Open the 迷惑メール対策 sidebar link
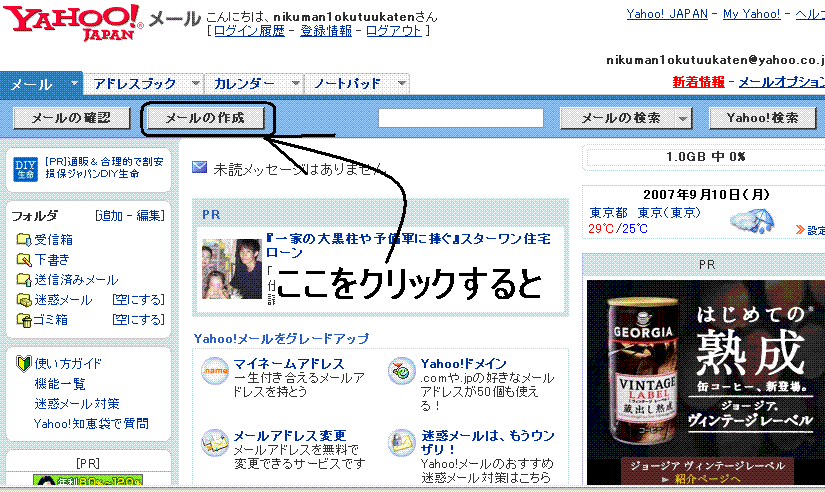Screen dimensions: 825x492 (77, 404)
